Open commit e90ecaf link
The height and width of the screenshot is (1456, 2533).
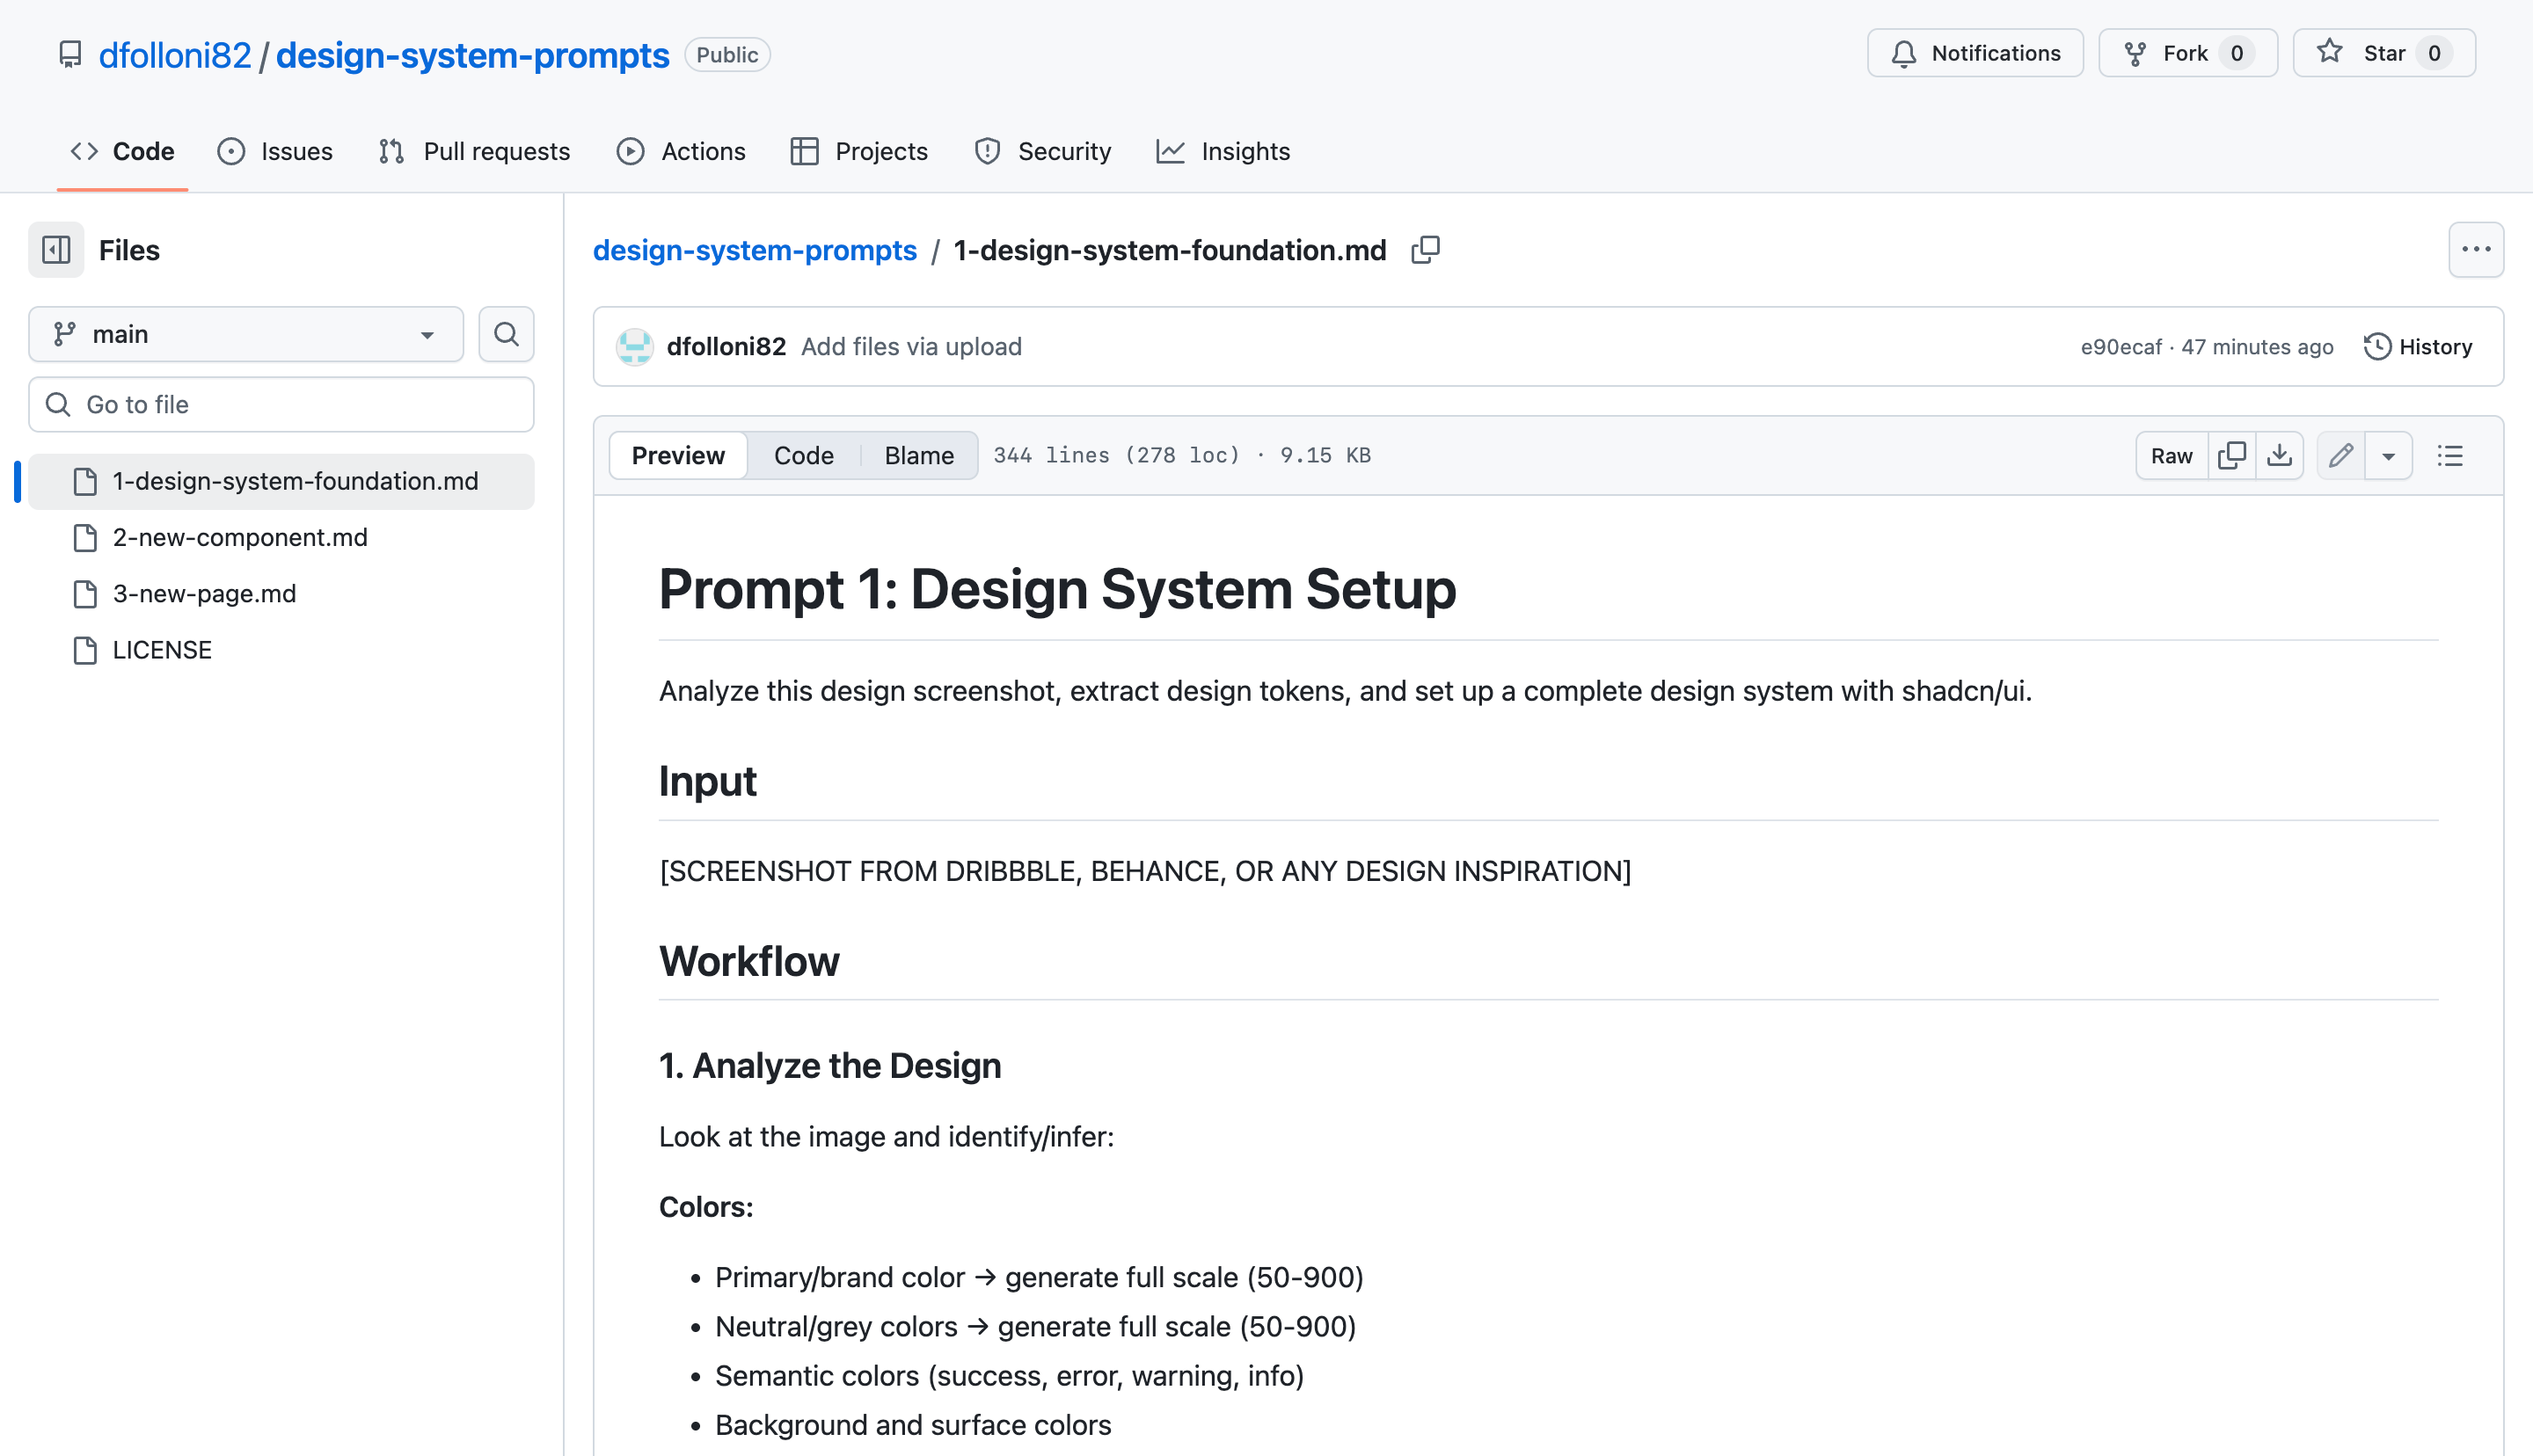(x=2121, y=347)
